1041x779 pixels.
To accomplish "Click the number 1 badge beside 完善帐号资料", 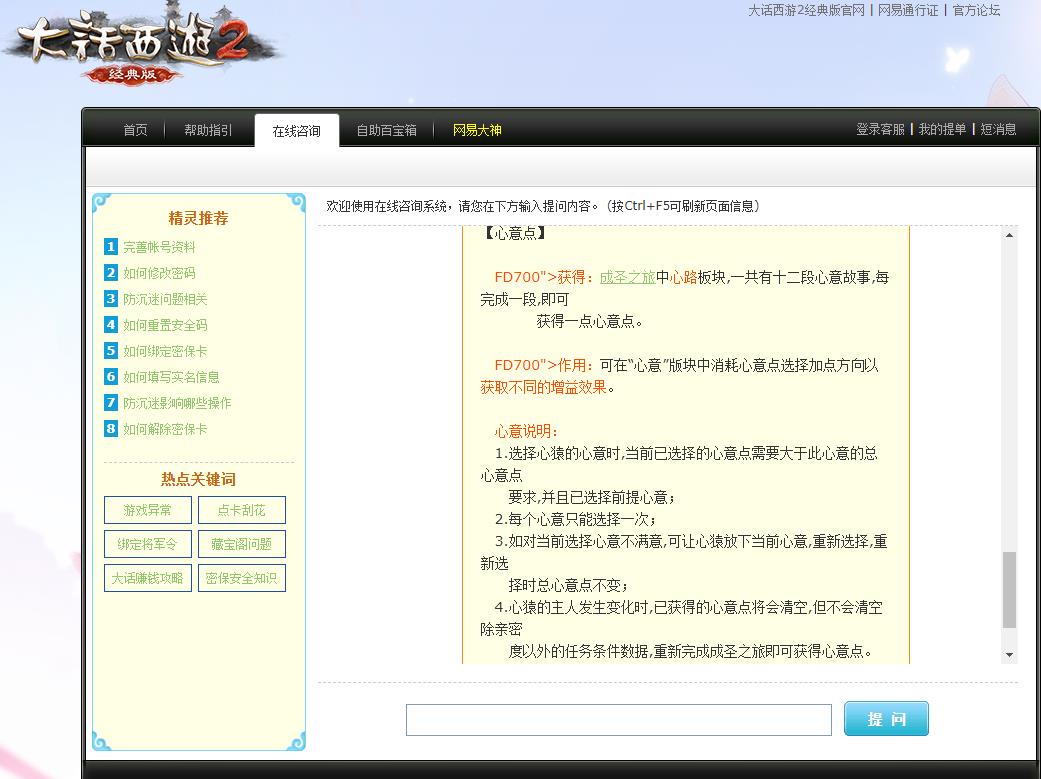I will click(111, 247).
